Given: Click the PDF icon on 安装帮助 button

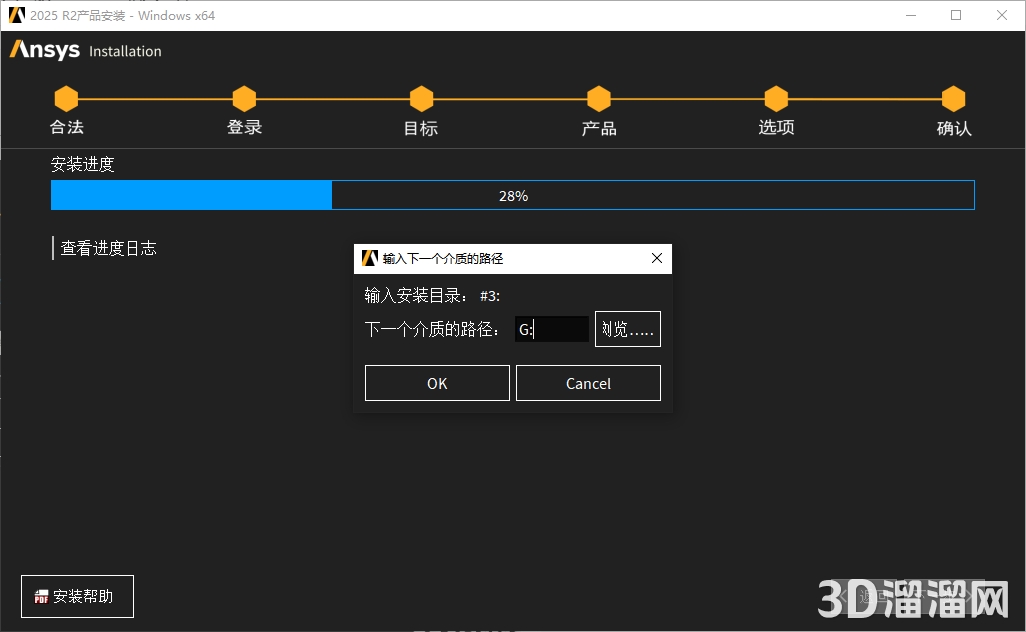Looking at the screenshot, I should click(41, 596).
